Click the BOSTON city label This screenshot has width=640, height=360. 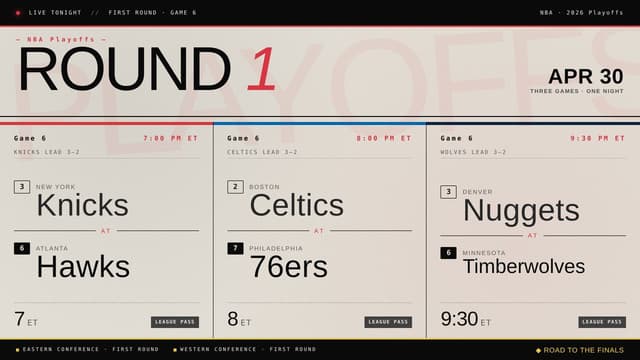pyautogui.click(x=264, y=187)
